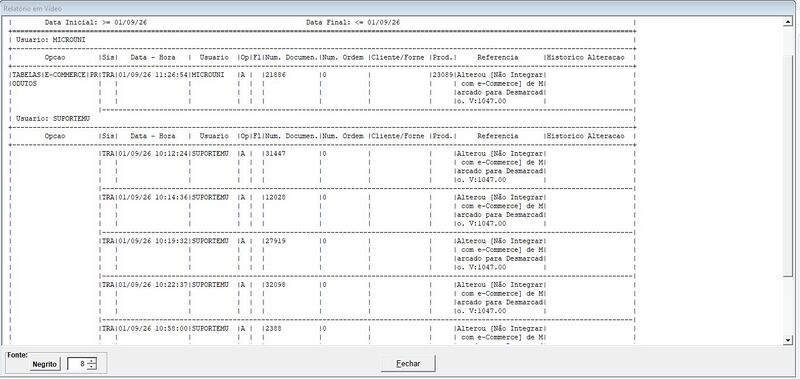Click 'Cliente/Forne' header under Usuario: SUPORTEMU
The image size is (800, 379).
(x=398, y=136)
